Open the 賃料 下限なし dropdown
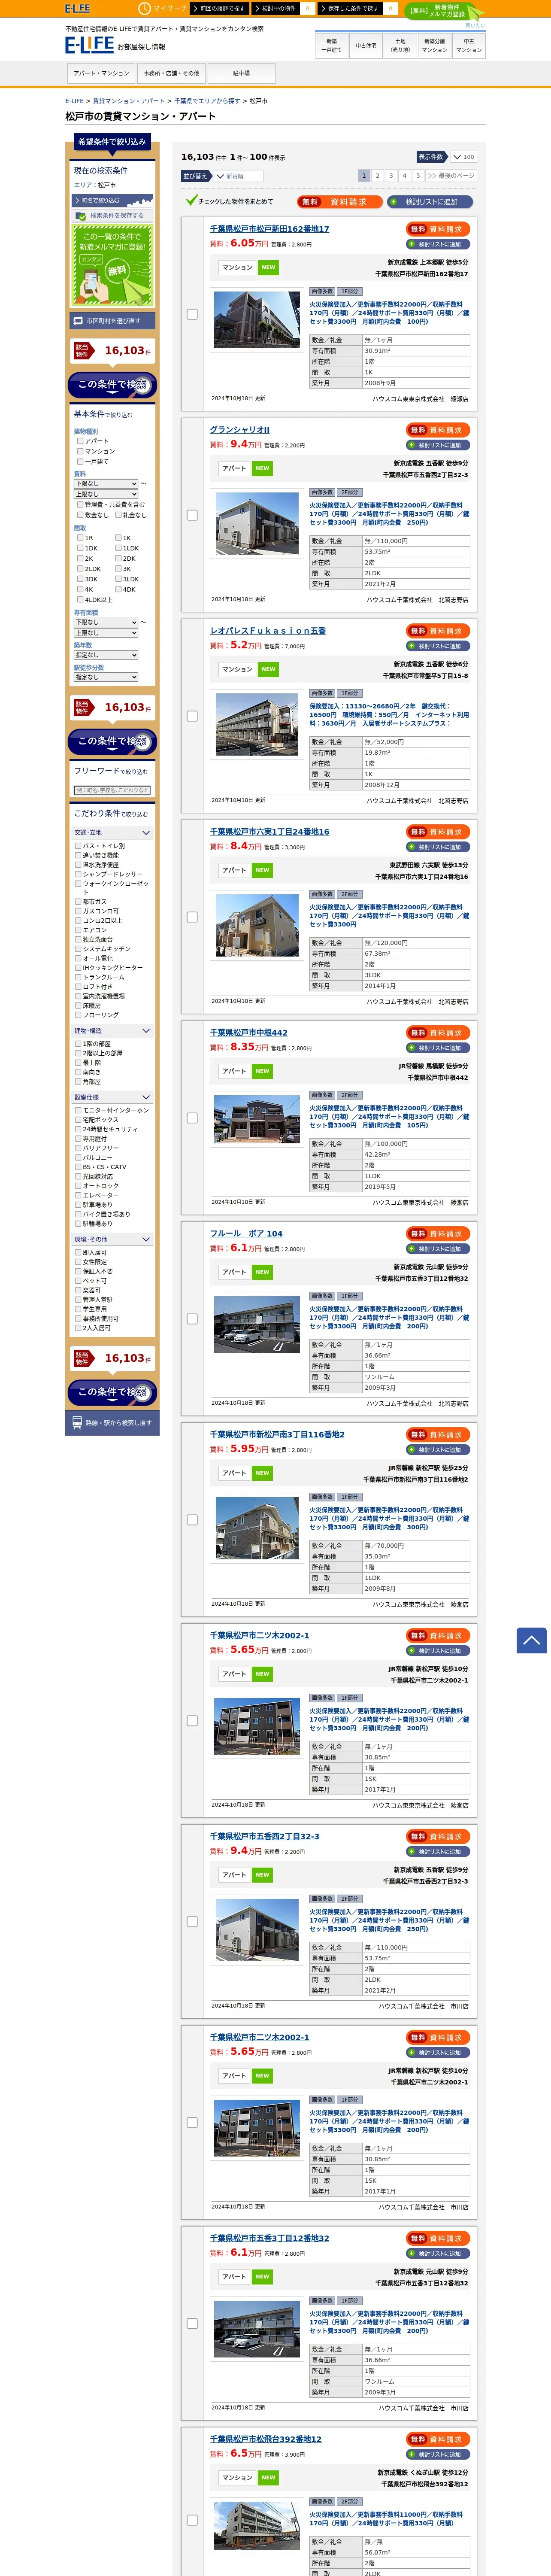Screen dimensions: 551x2576 (106, 483)
